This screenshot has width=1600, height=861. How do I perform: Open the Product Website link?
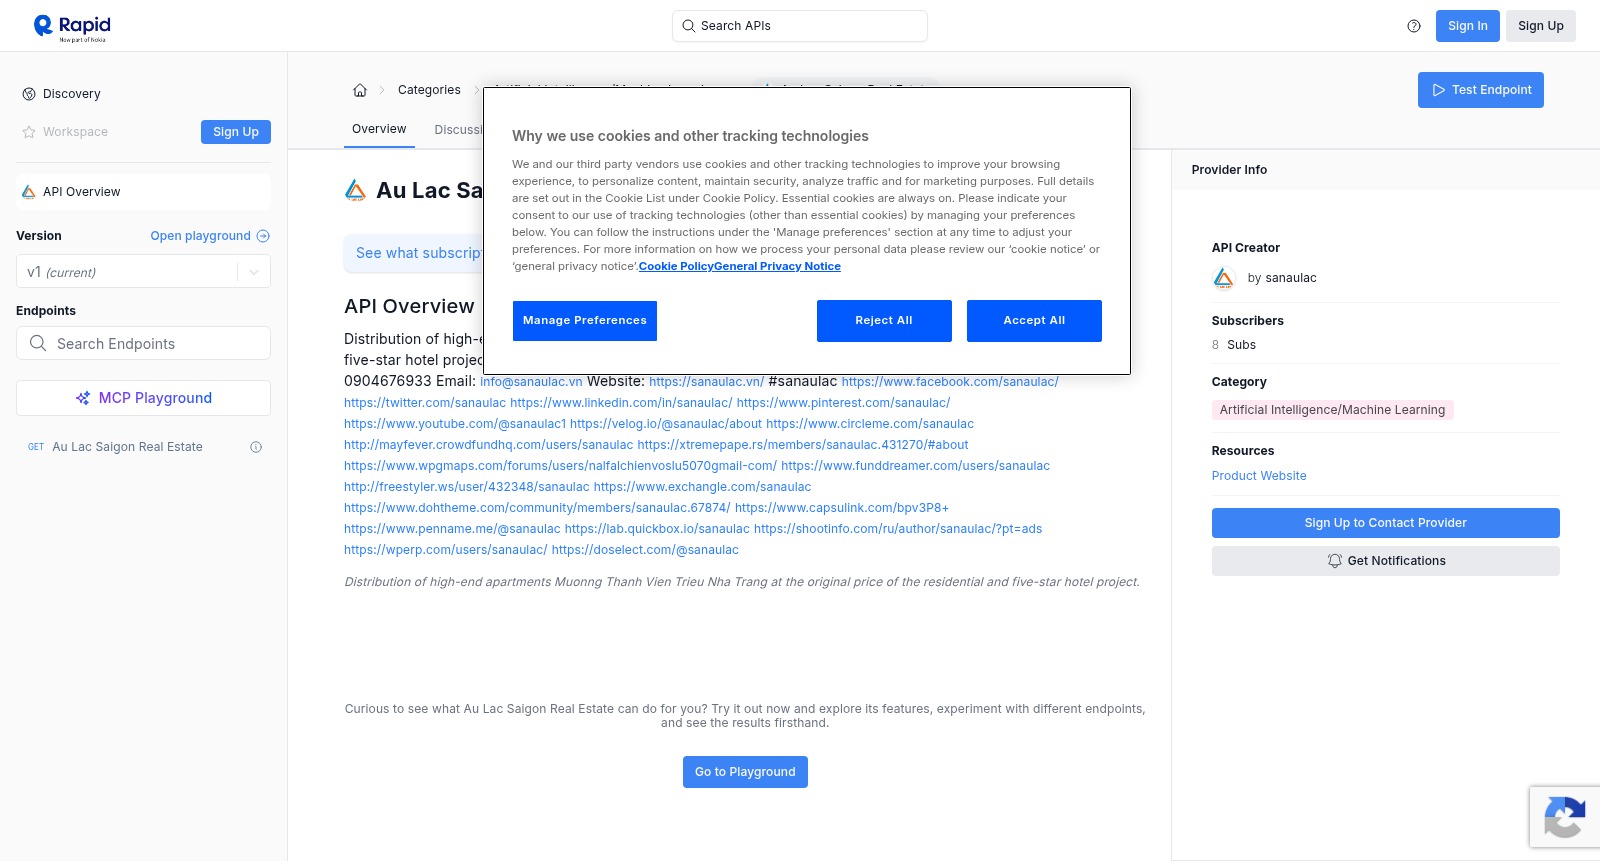click(x=1259, y=476)
